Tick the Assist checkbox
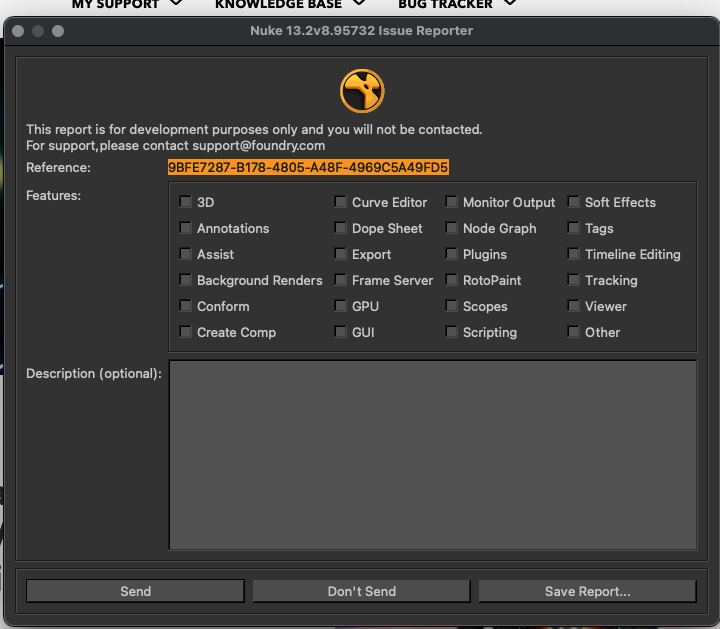 point(186,254)
